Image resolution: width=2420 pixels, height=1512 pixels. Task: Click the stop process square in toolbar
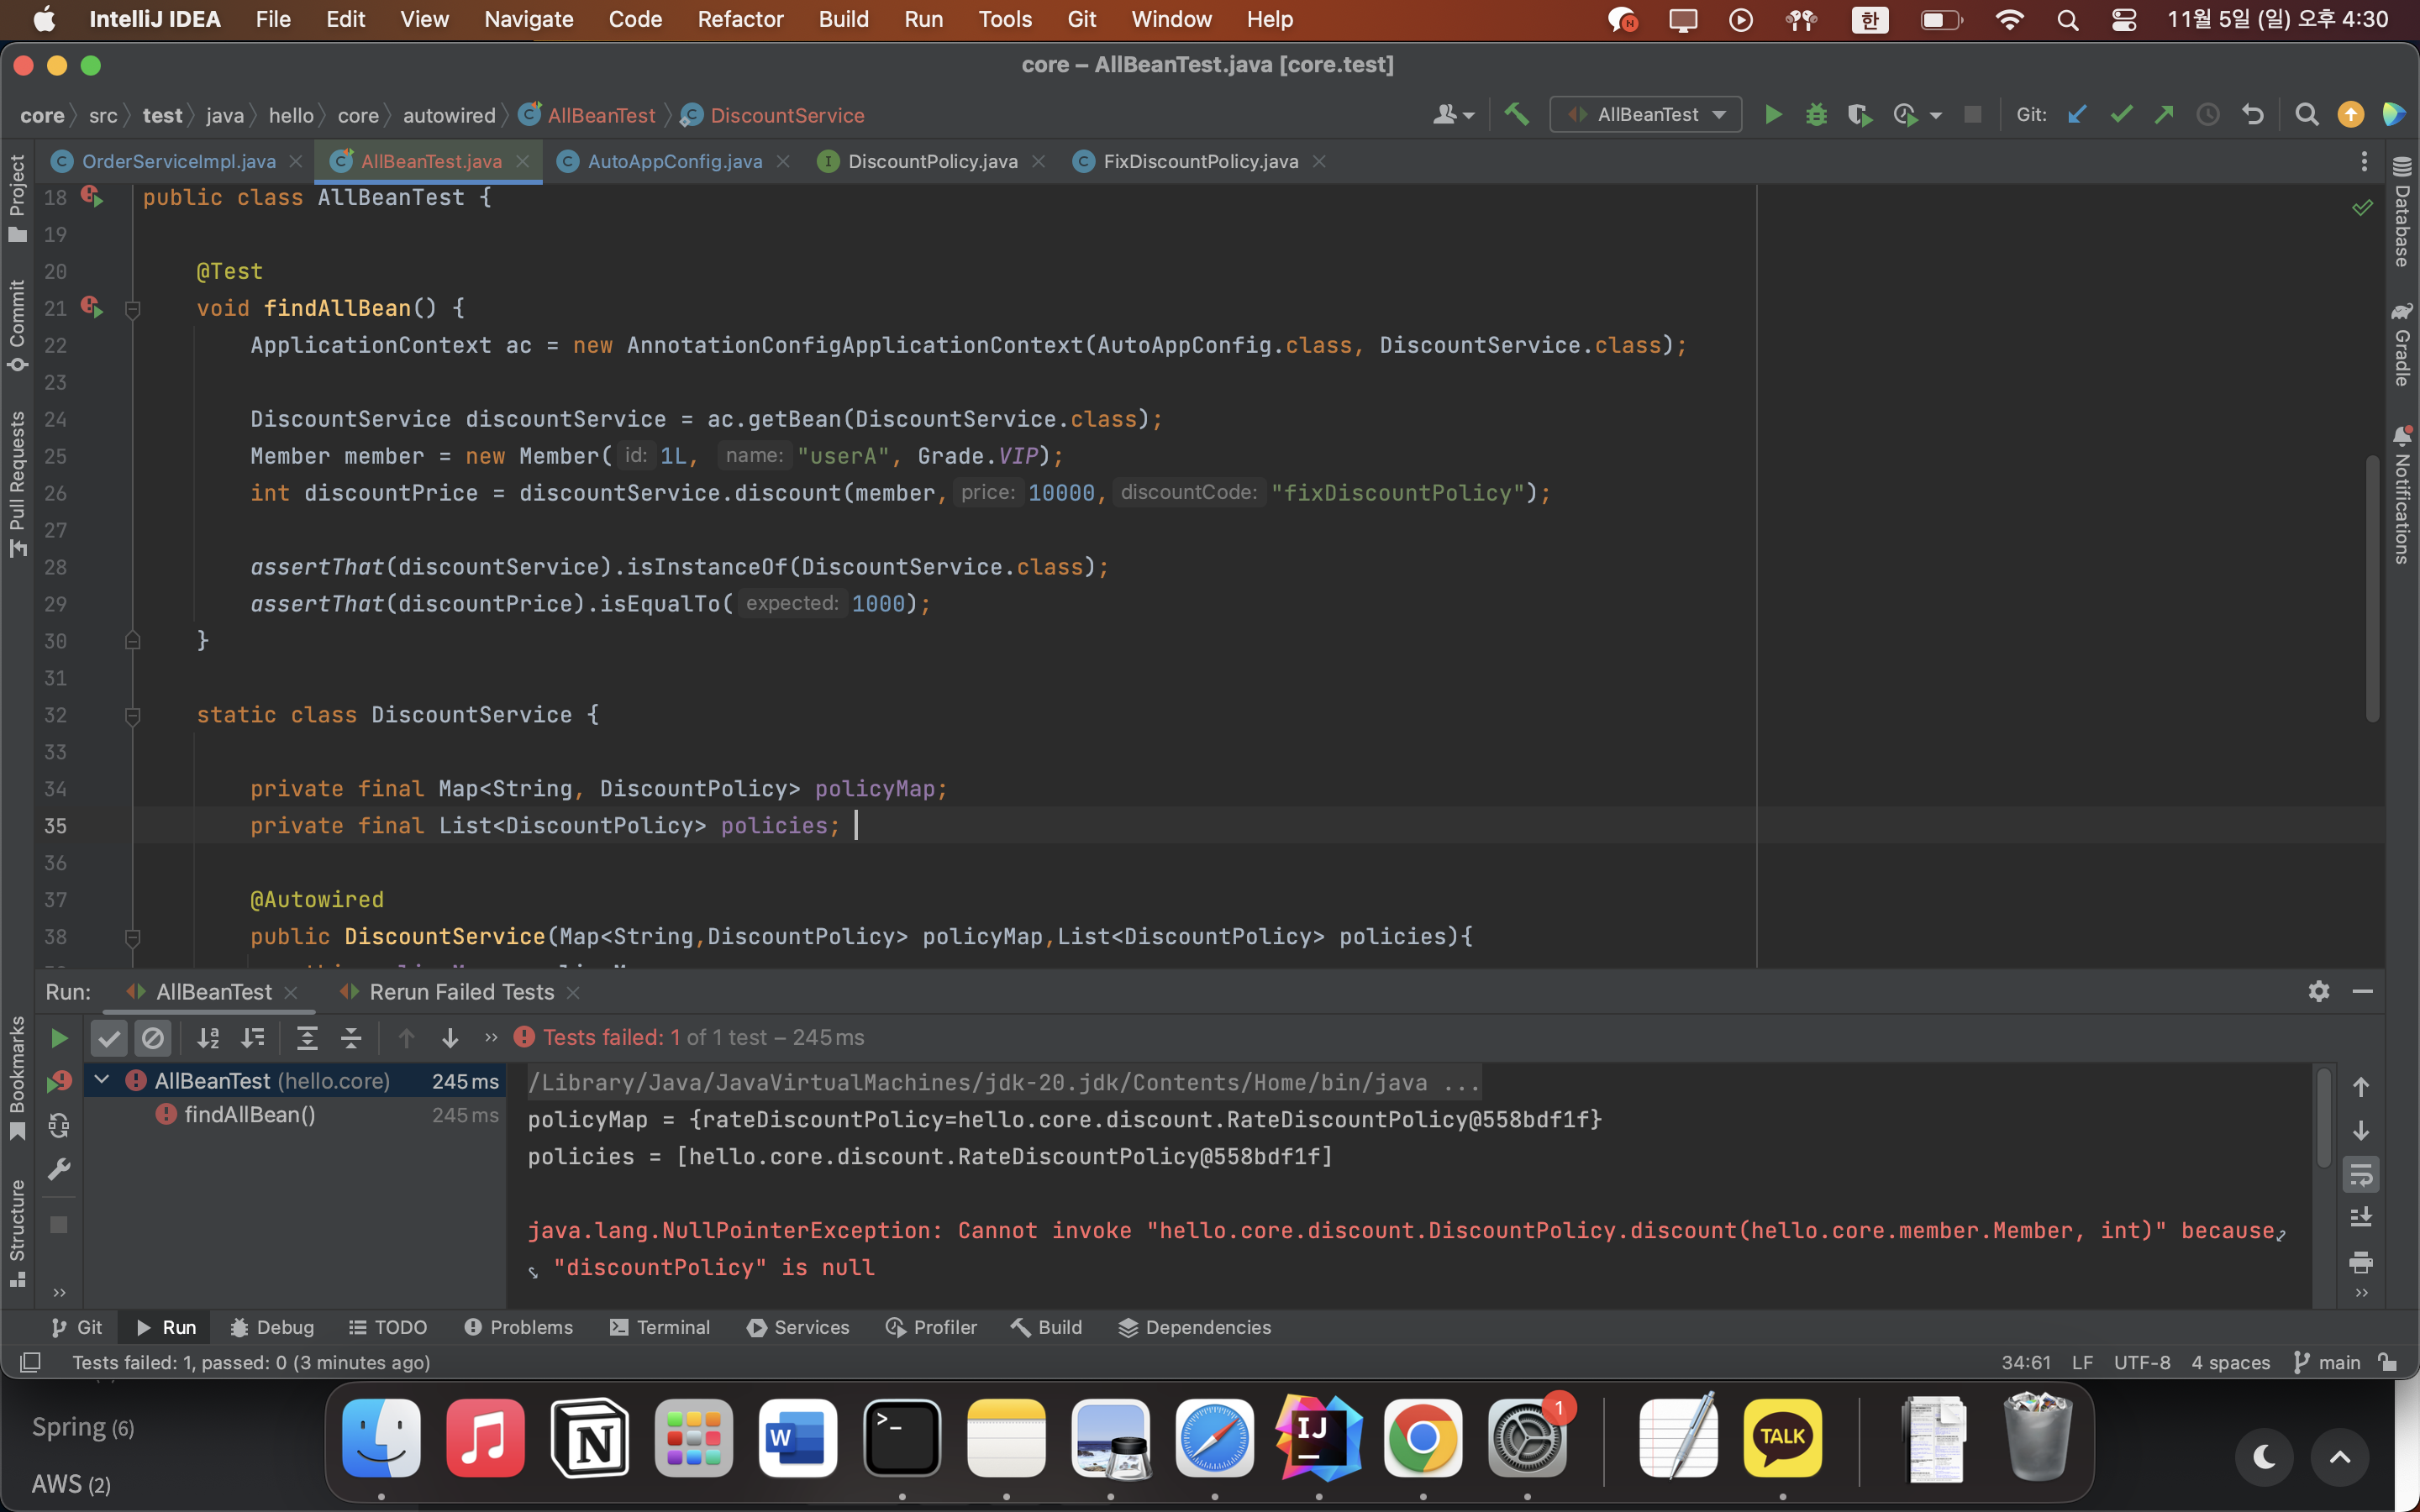point(1972,115)
